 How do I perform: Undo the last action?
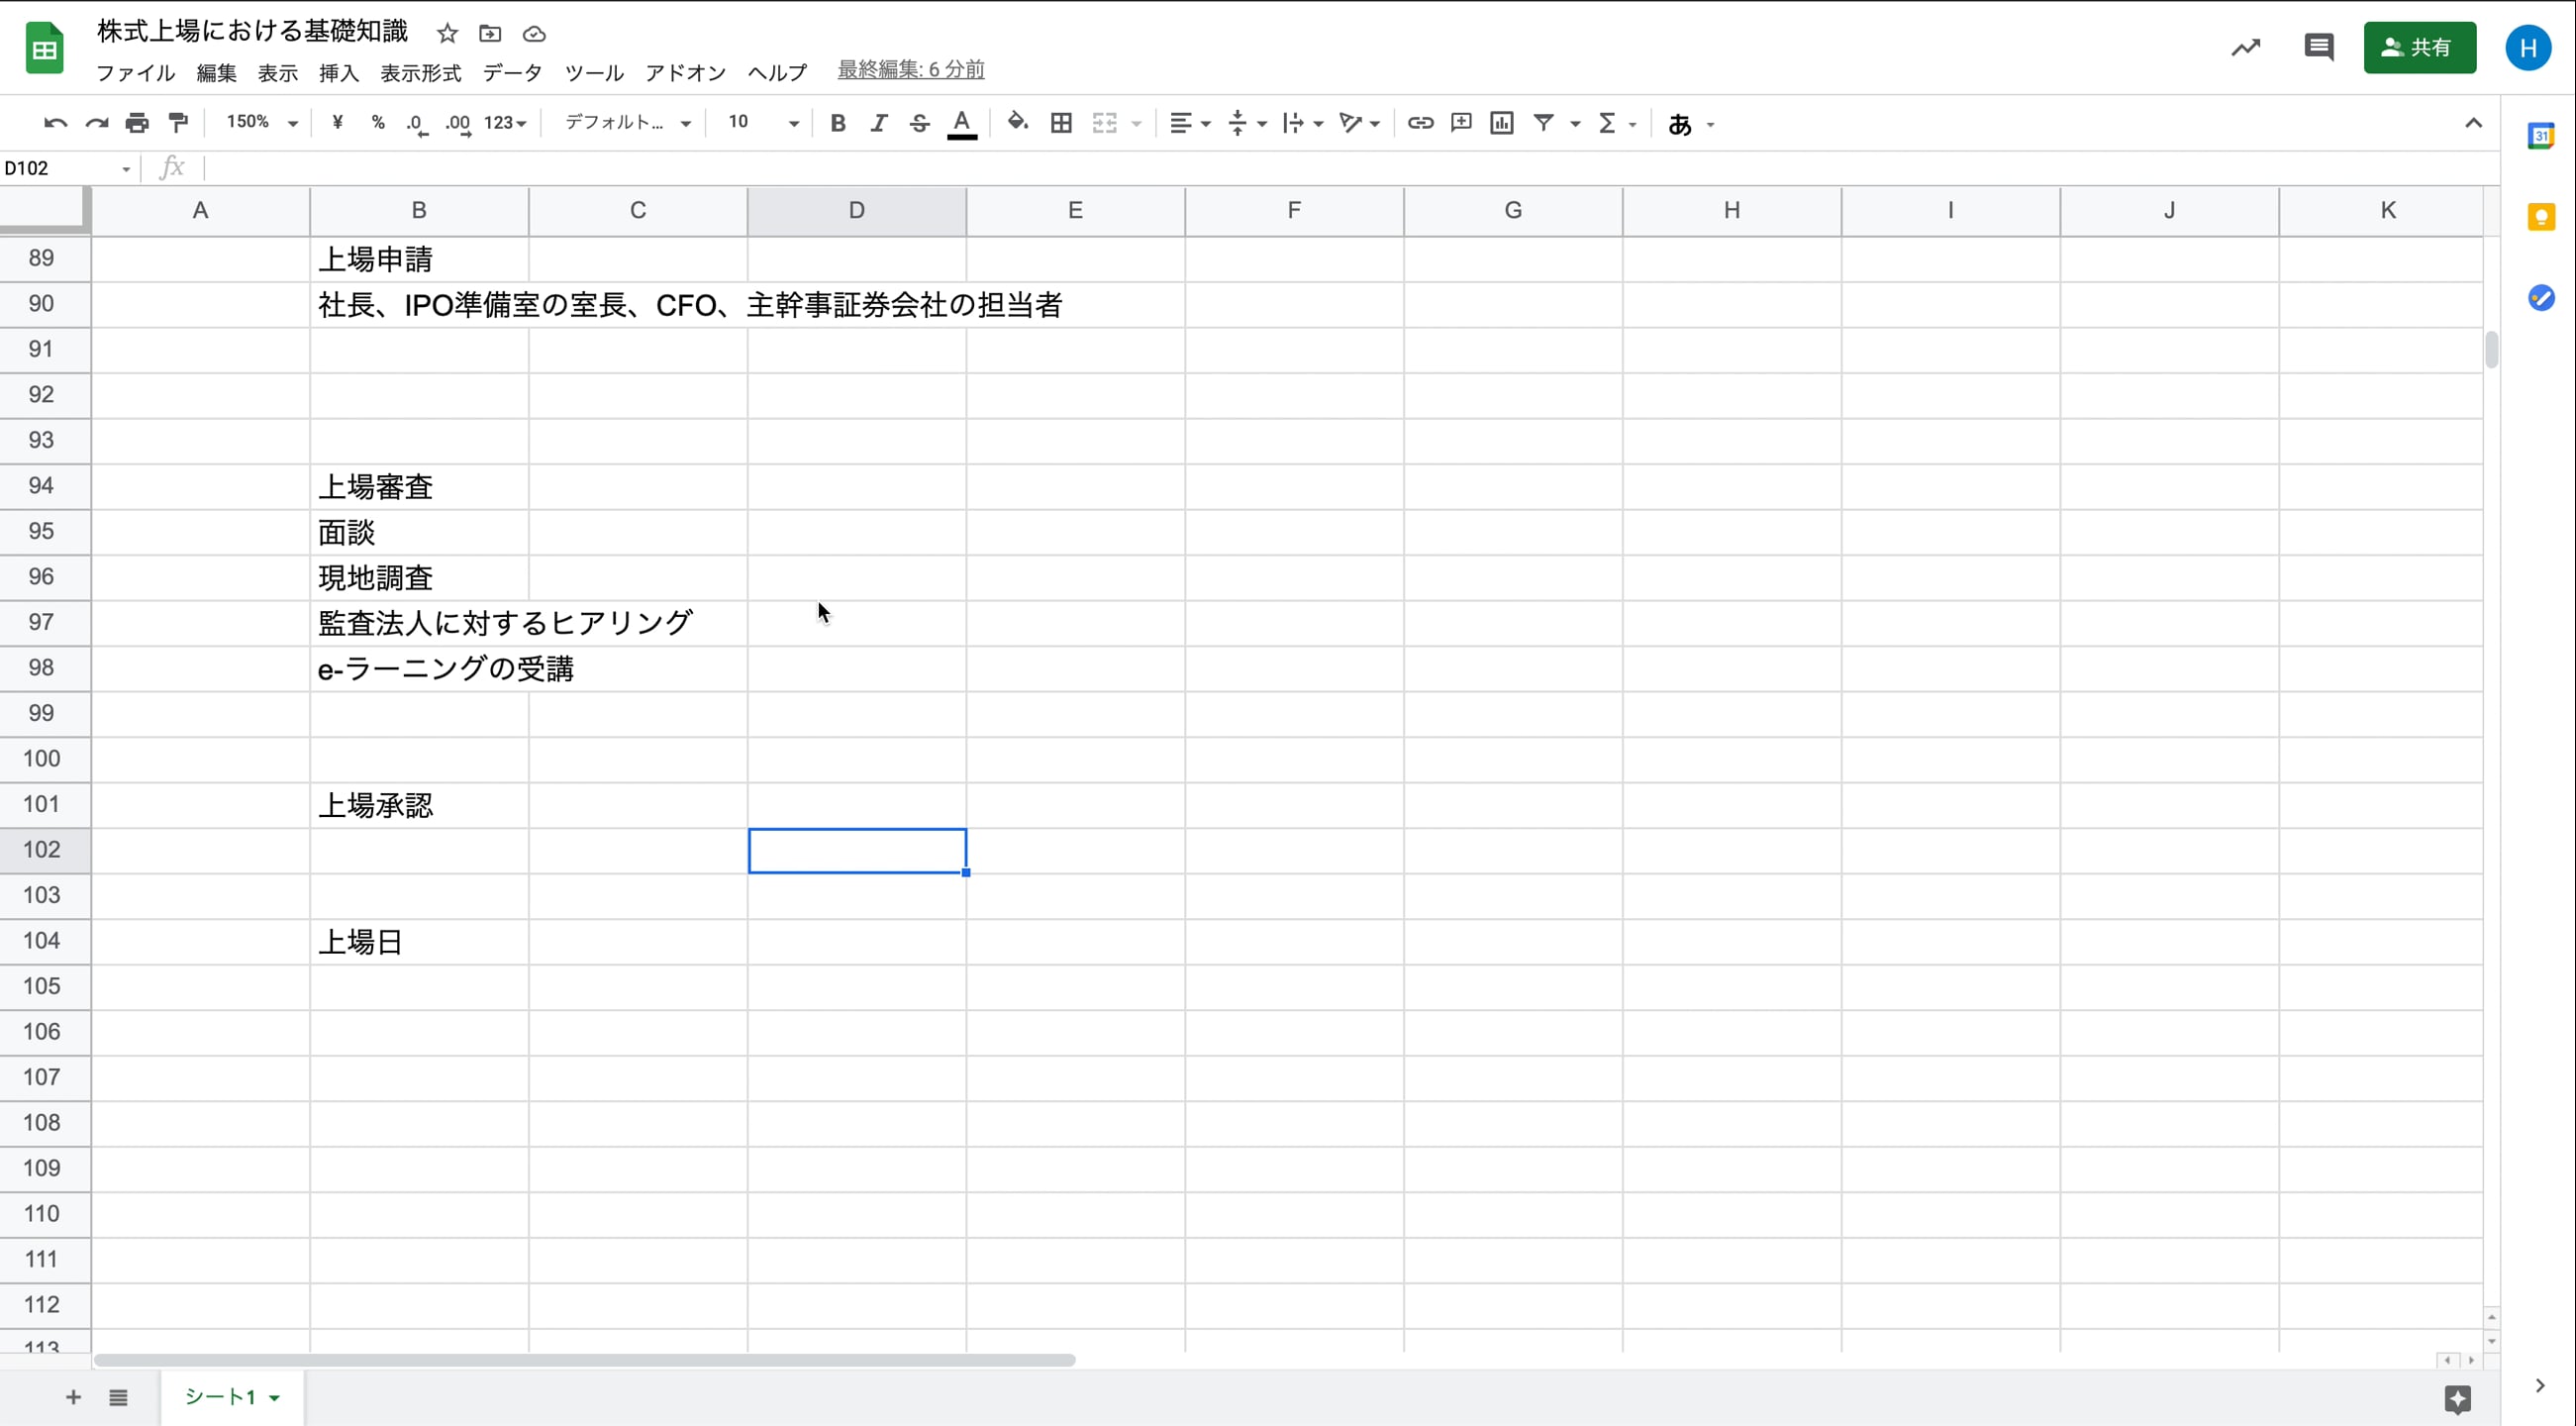[53, 122]
